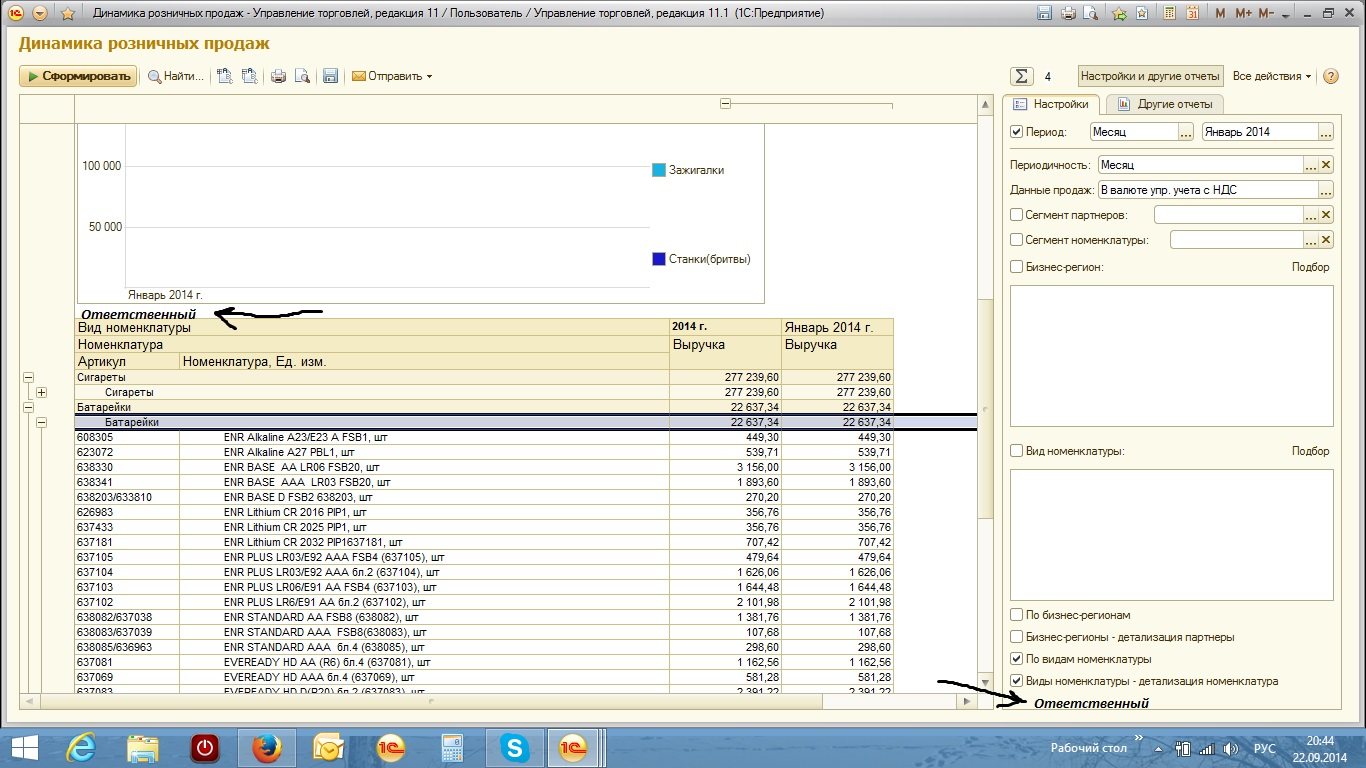
Task: Toggle the По бизнес-регионам checkbox
Action: coord(1017,615)
